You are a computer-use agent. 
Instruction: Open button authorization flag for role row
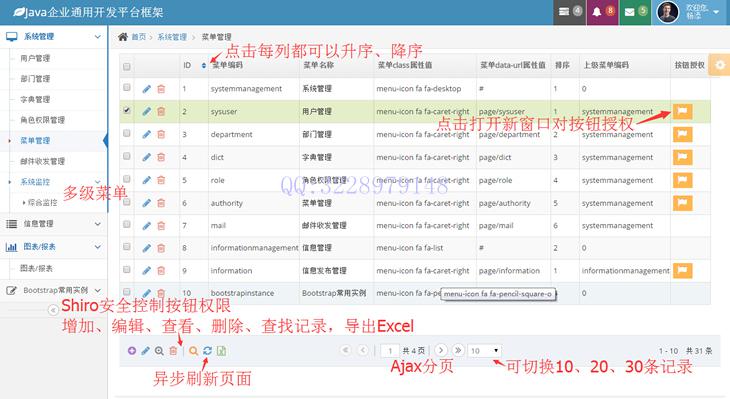[x=683, y=180]
